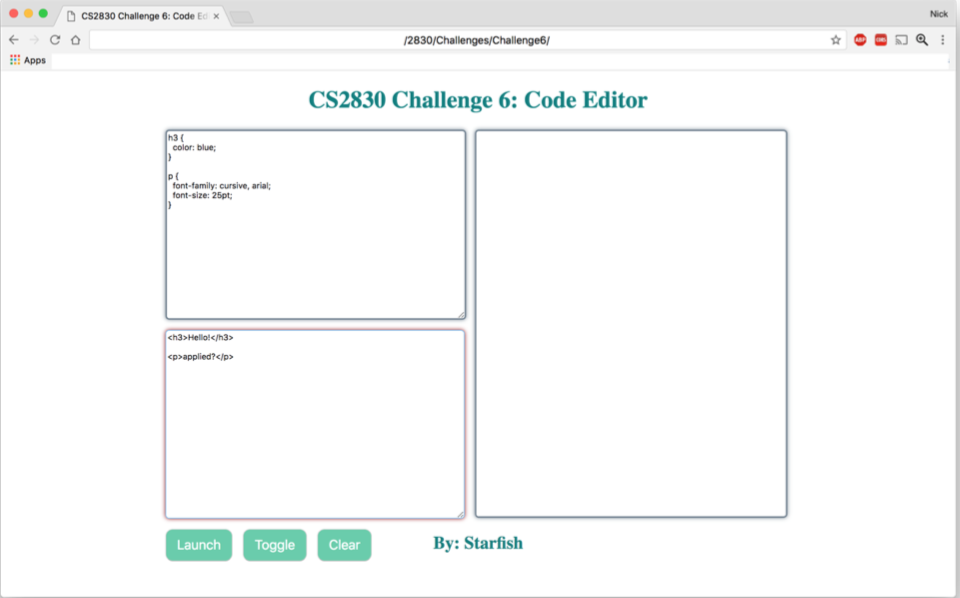Screen dimensions: 960x598
Task: Close the CS2830 Challenge 6 tab
Action: [x=216, y=17]
